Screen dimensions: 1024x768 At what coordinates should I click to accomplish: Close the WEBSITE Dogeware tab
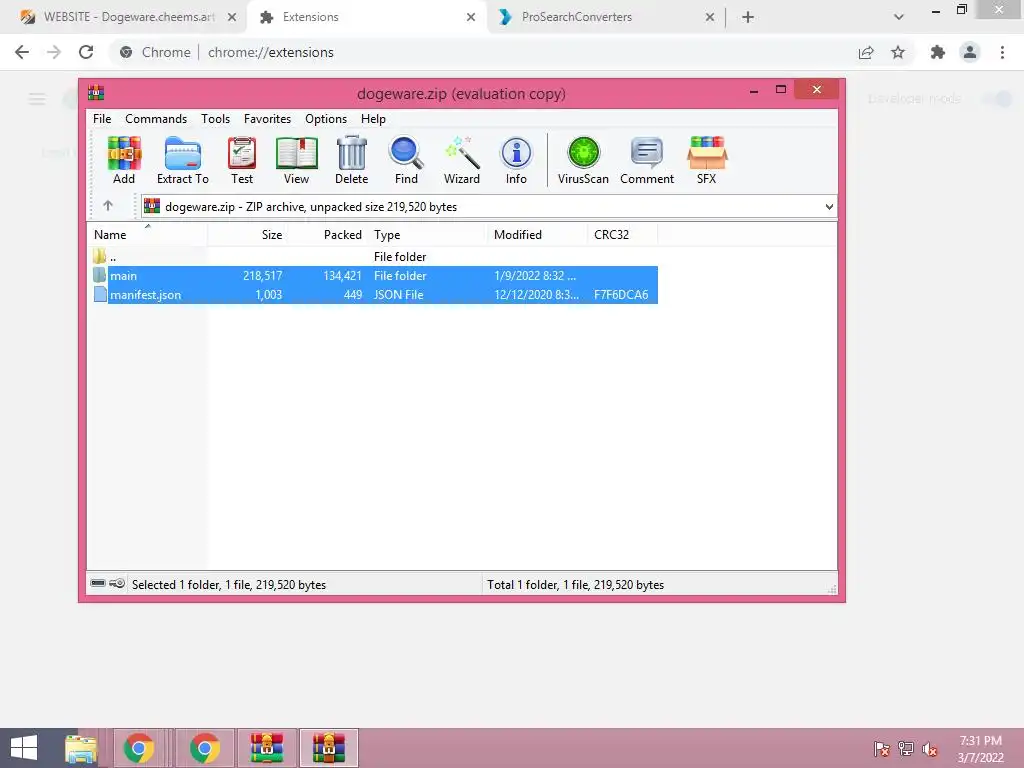click(232, 18)
